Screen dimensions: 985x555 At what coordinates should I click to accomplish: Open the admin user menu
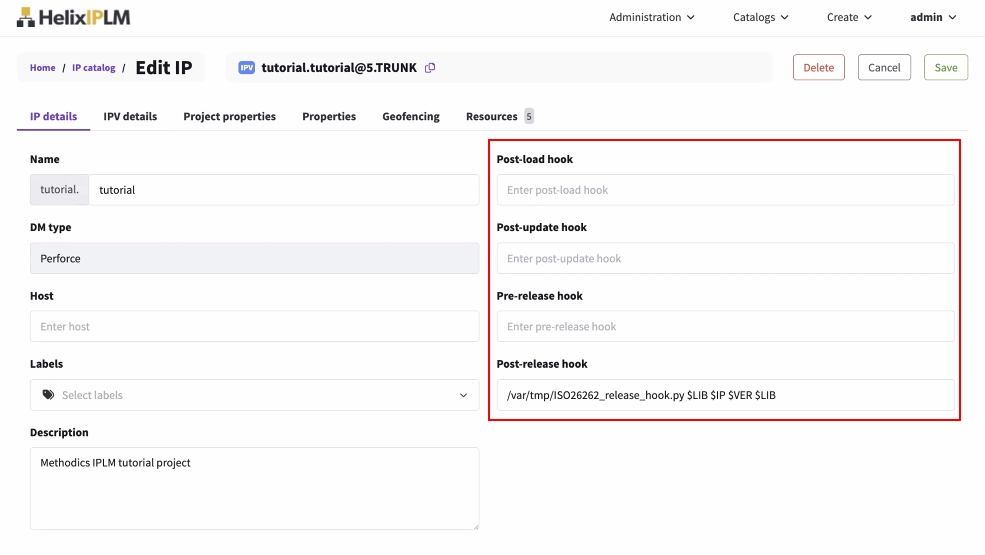(933, 17)
